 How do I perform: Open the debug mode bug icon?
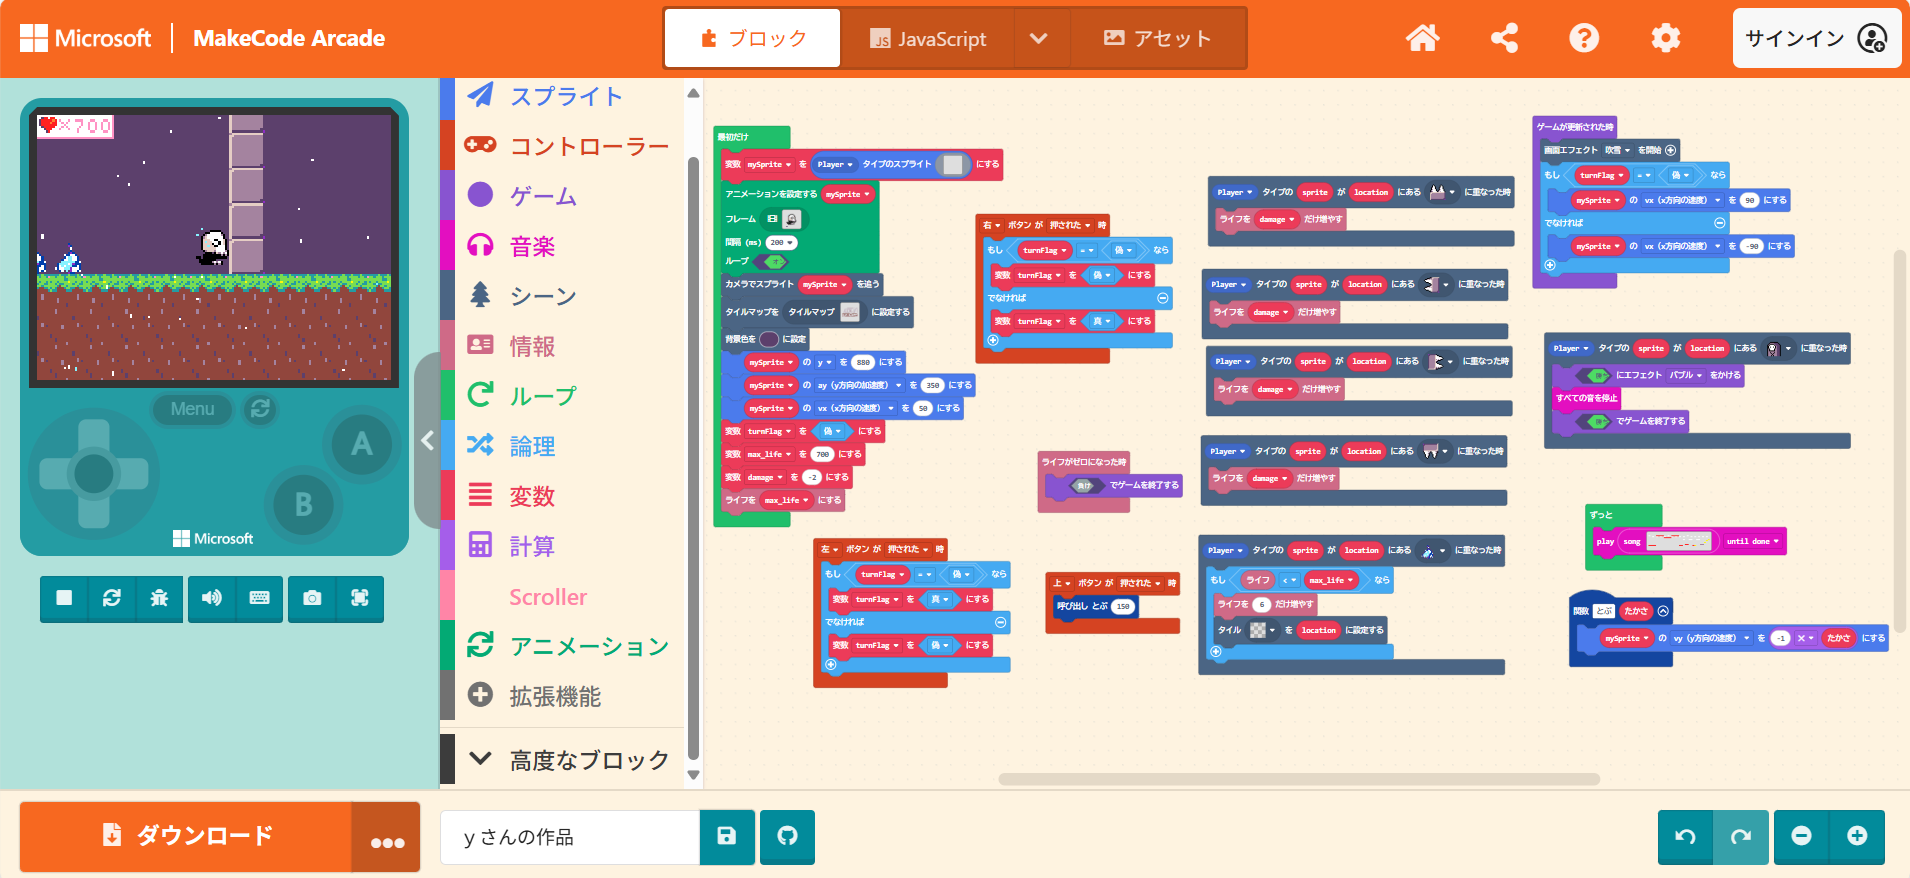pos(159,598)
